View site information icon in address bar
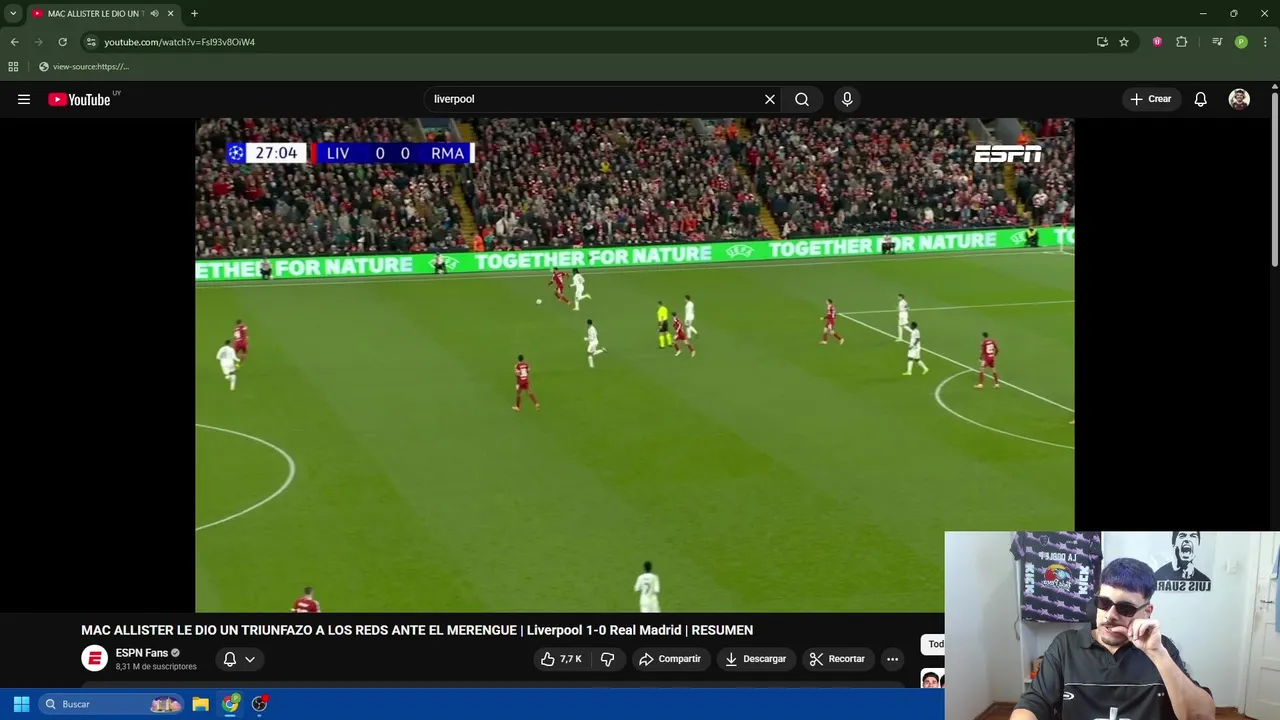Viewport: 1280px width, 720px height. pos(91,42)
